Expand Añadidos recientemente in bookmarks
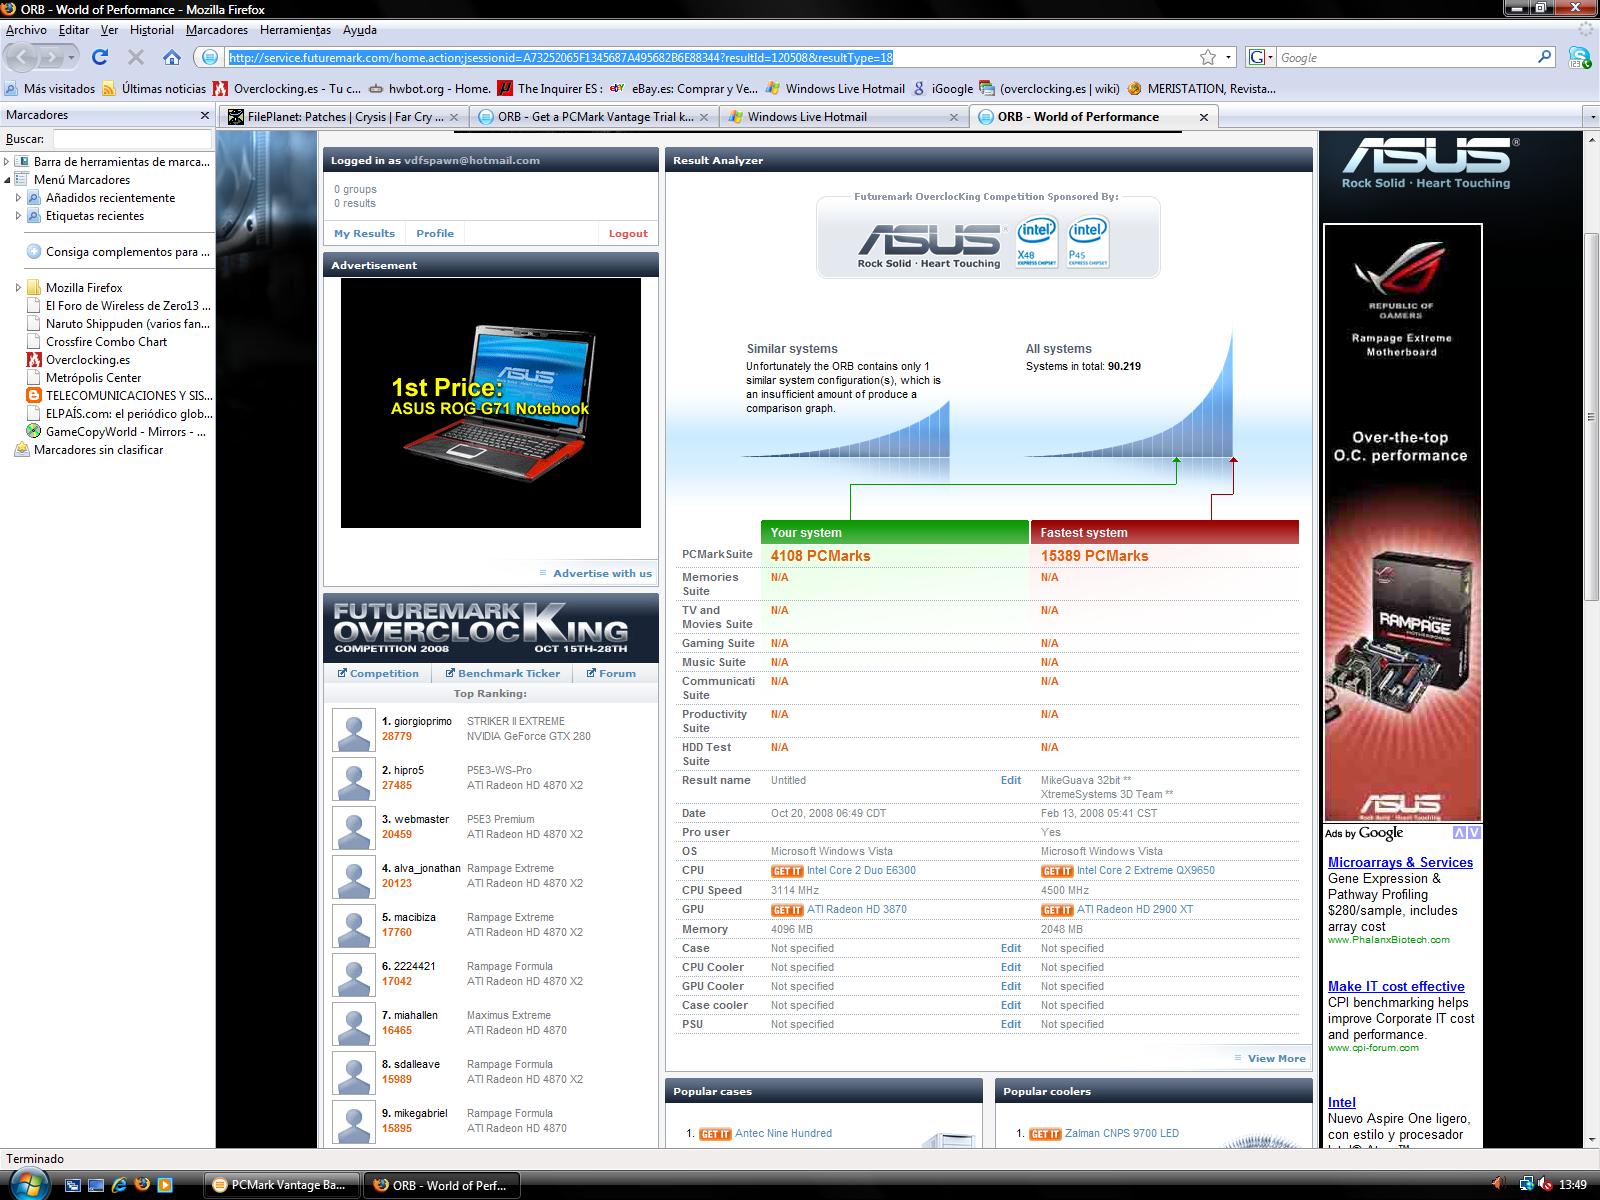The height and width of the screenshot is (1200, 1600). pyautogui.click(x=18, y=198)
